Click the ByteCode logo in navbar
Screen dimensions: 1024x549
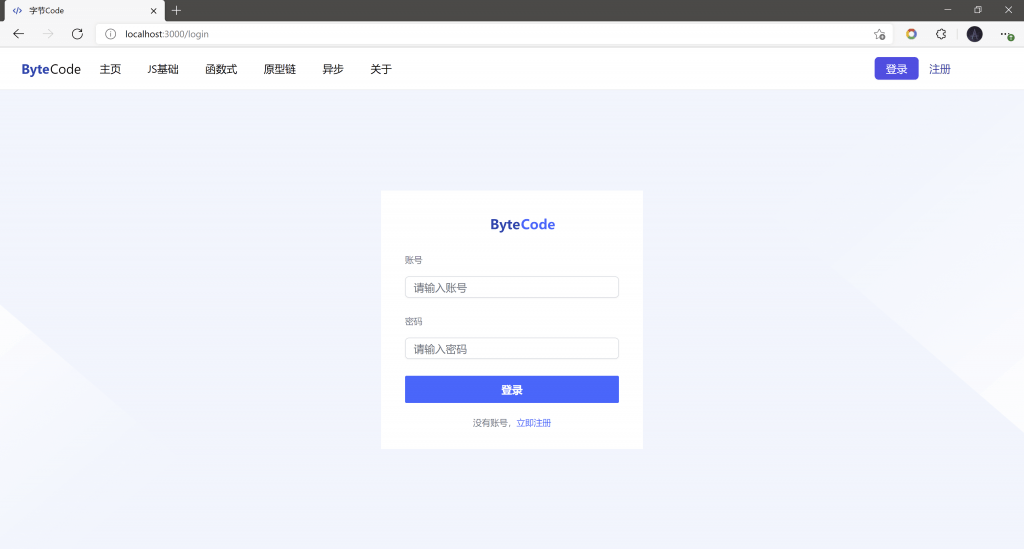pos(51,69)
